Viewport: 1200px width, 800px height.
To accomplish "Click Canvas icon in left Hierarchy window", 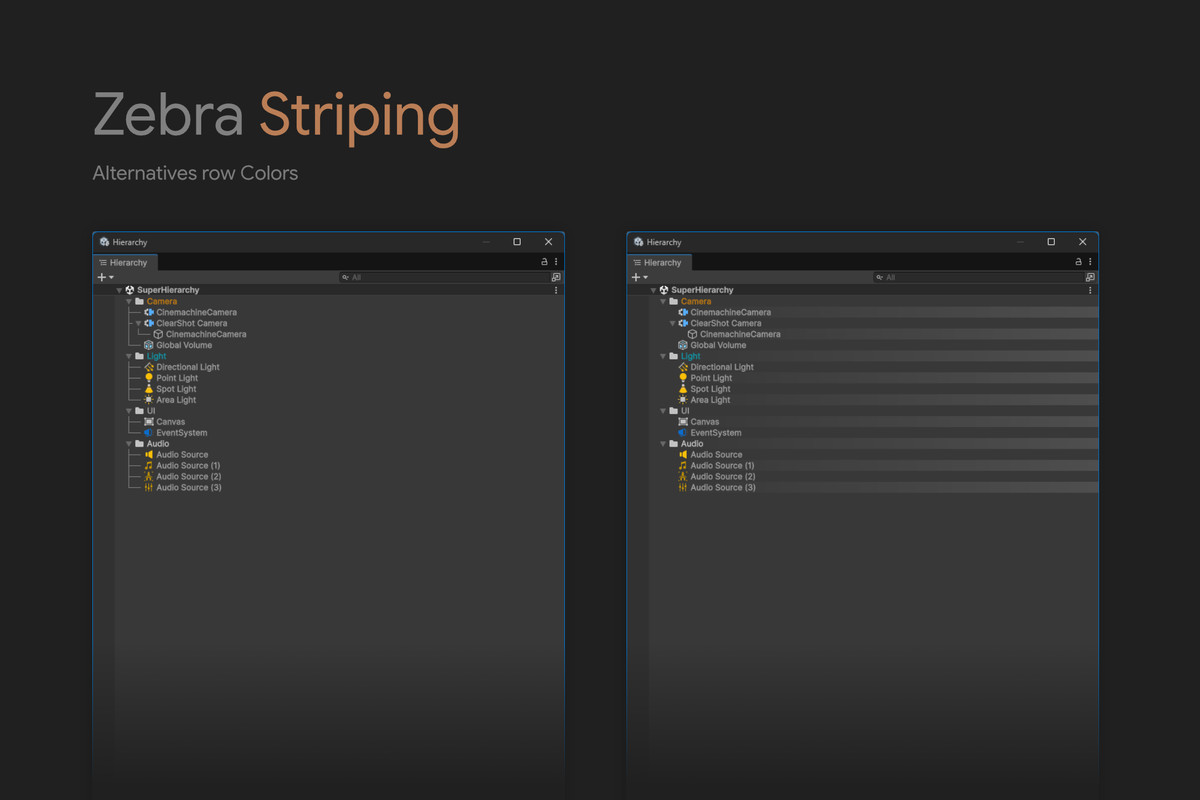I will [149, 422].
